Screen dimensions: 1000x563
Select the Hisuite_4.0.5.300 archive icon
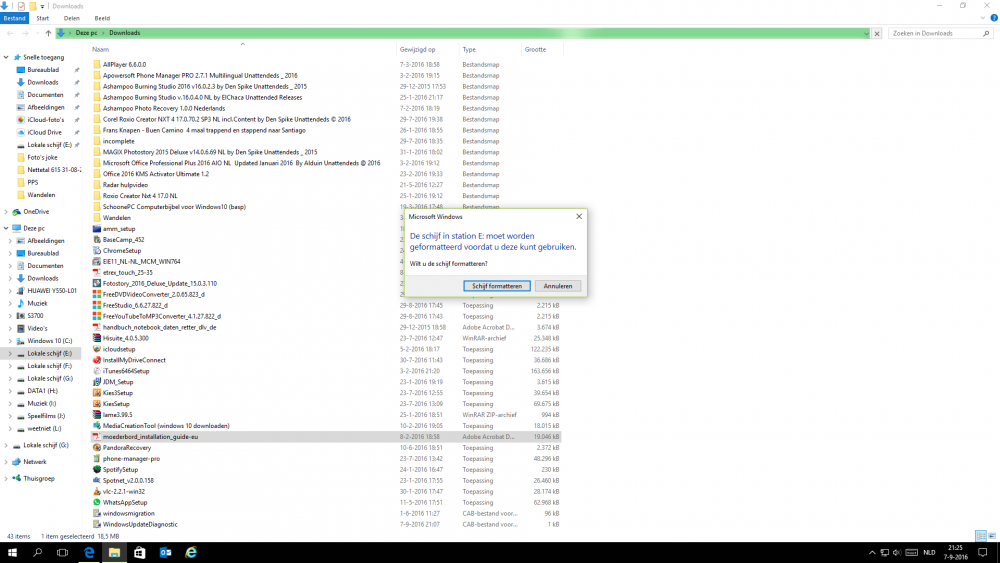(x=97, y=338)
